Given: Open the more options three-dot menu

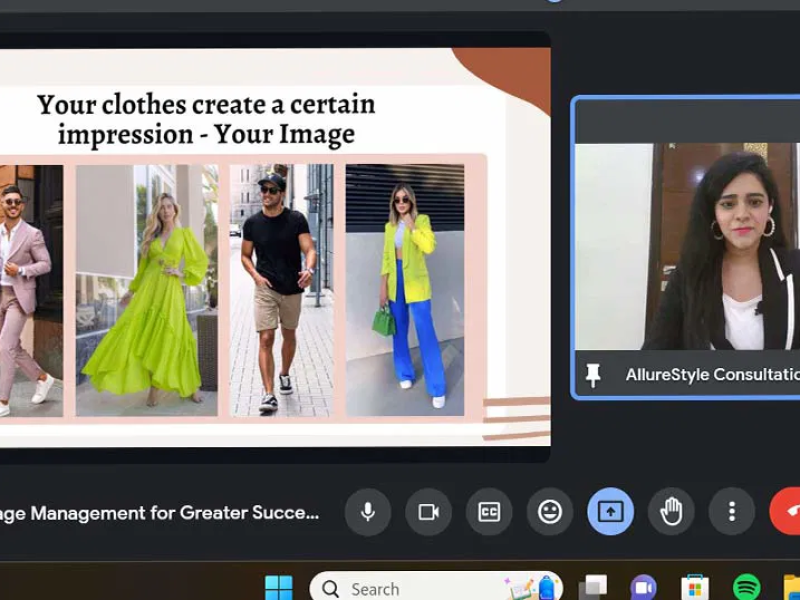Looking at the screenshot, I should pos(732,512).
